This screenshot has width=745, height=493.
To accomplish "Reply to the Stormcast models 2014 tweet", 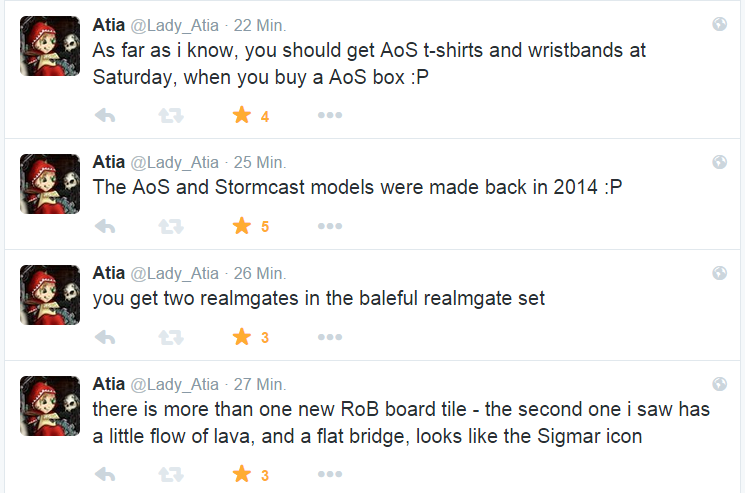I will click(104, 227).
